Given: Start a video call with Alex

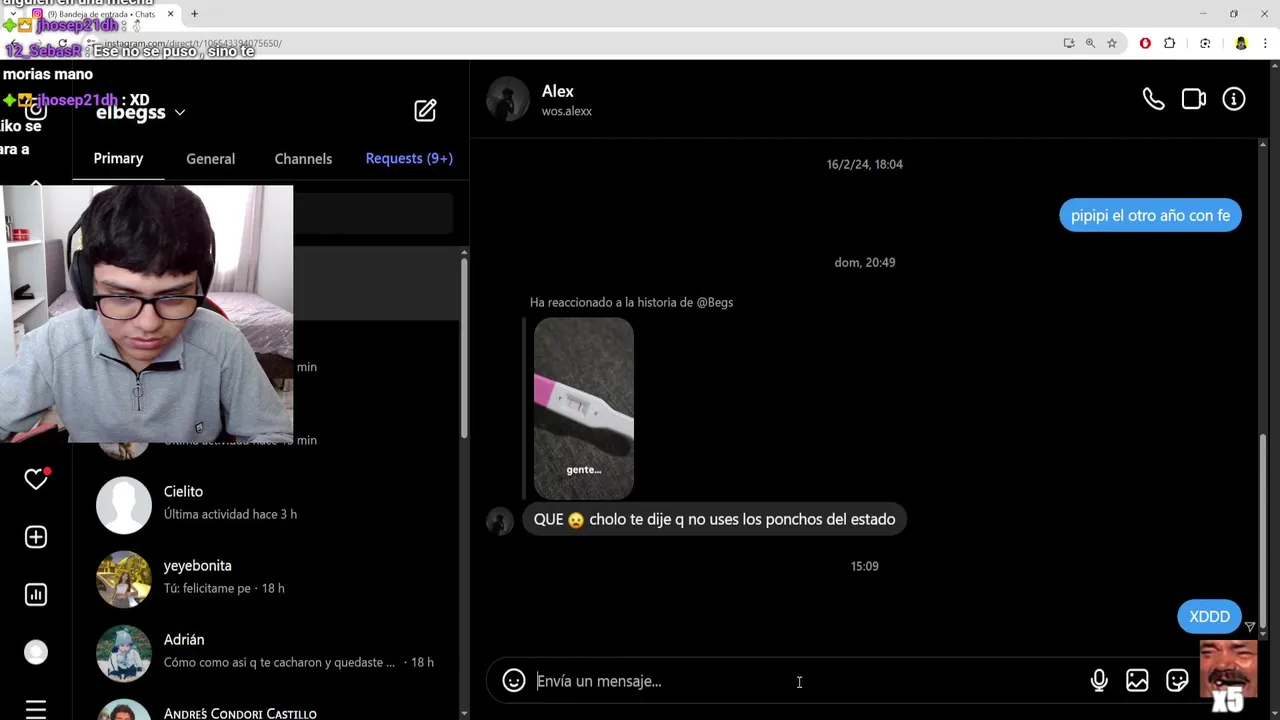Looking at the screenshot, I should (1193, 99).
